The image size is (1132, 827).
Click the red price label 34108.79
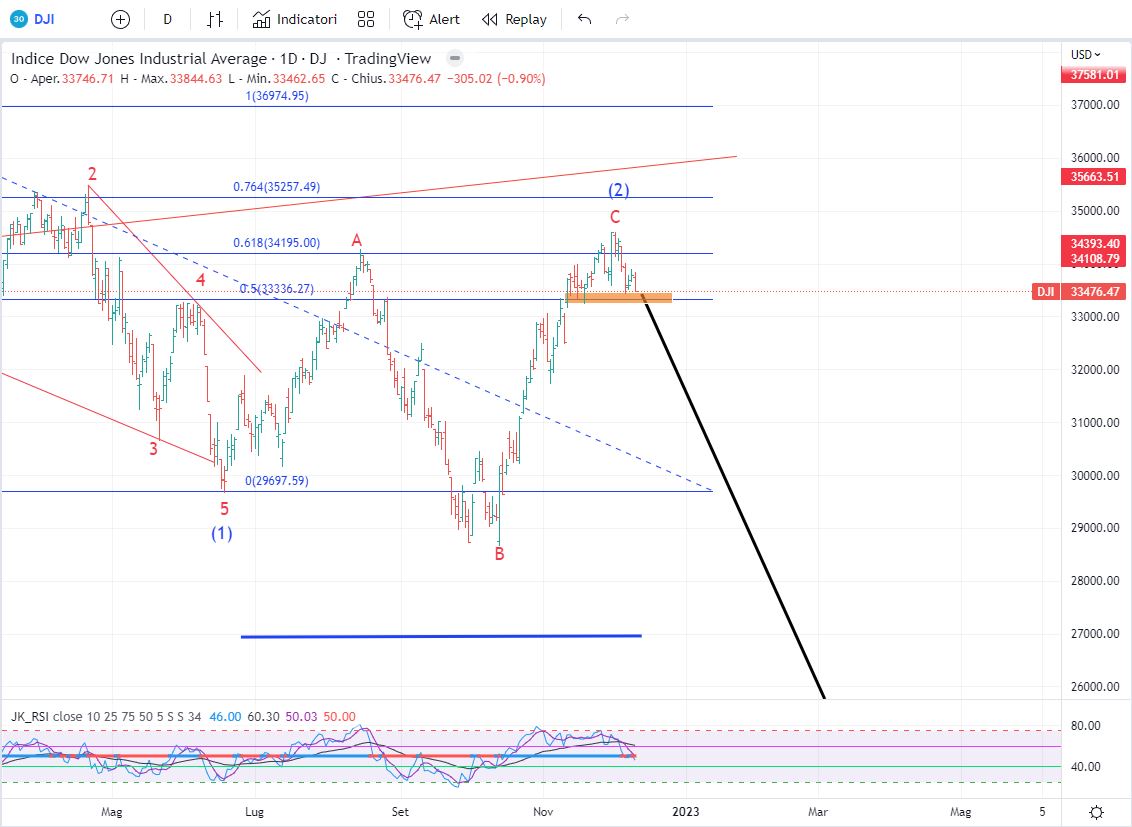tap(1094, 258)
